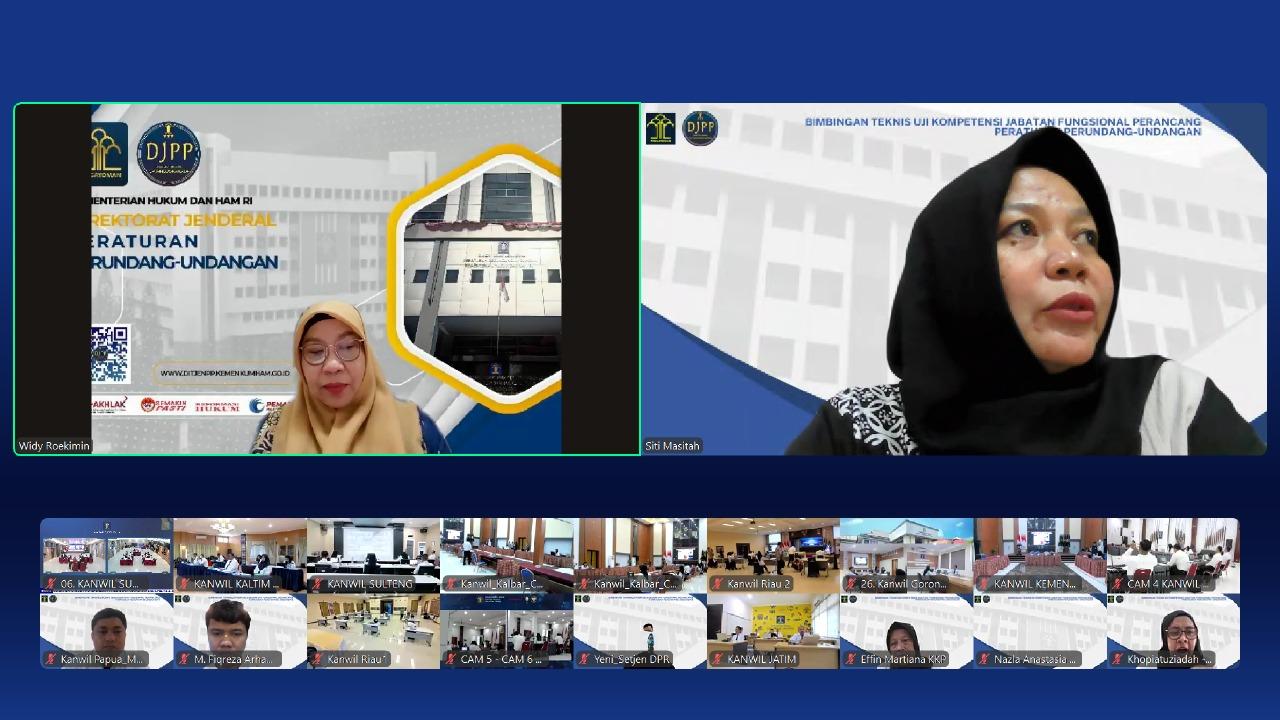Click the muted mic icon on KANWIL KALTIM
This screenshot has height=720, width=1280.
[x=184, y=584]
